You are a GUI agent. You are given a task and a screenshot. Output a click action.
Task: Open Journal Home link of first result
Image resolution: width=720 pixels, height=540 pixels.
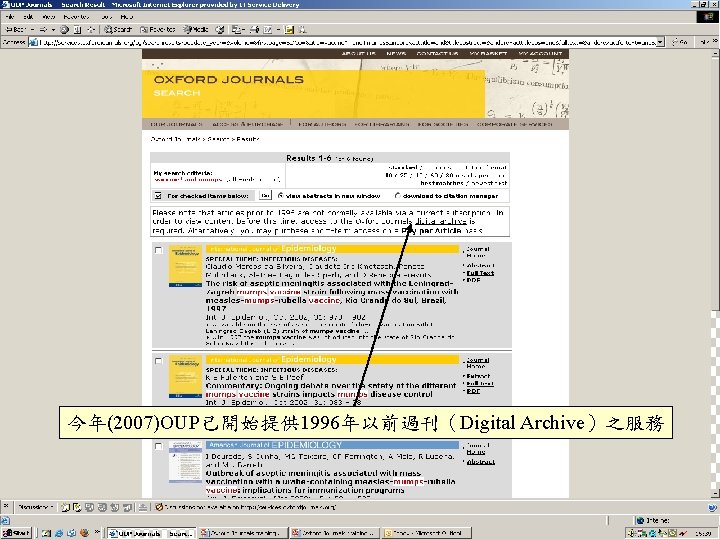(478, 252)
